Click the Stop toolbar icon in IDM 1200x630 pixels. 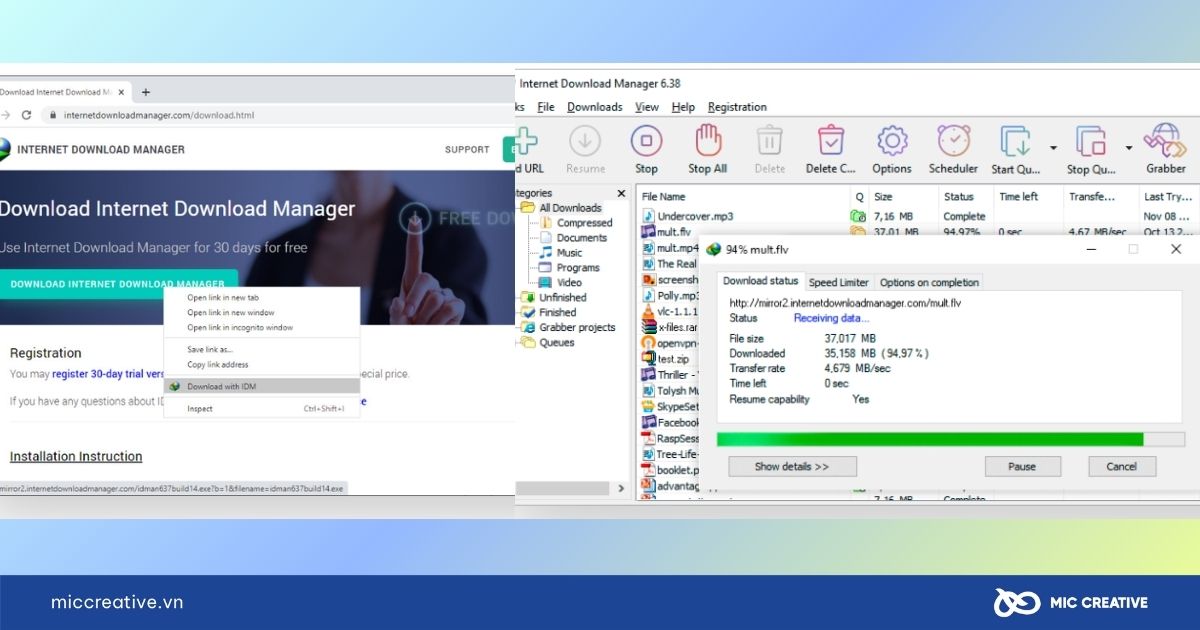click(646, 141)
